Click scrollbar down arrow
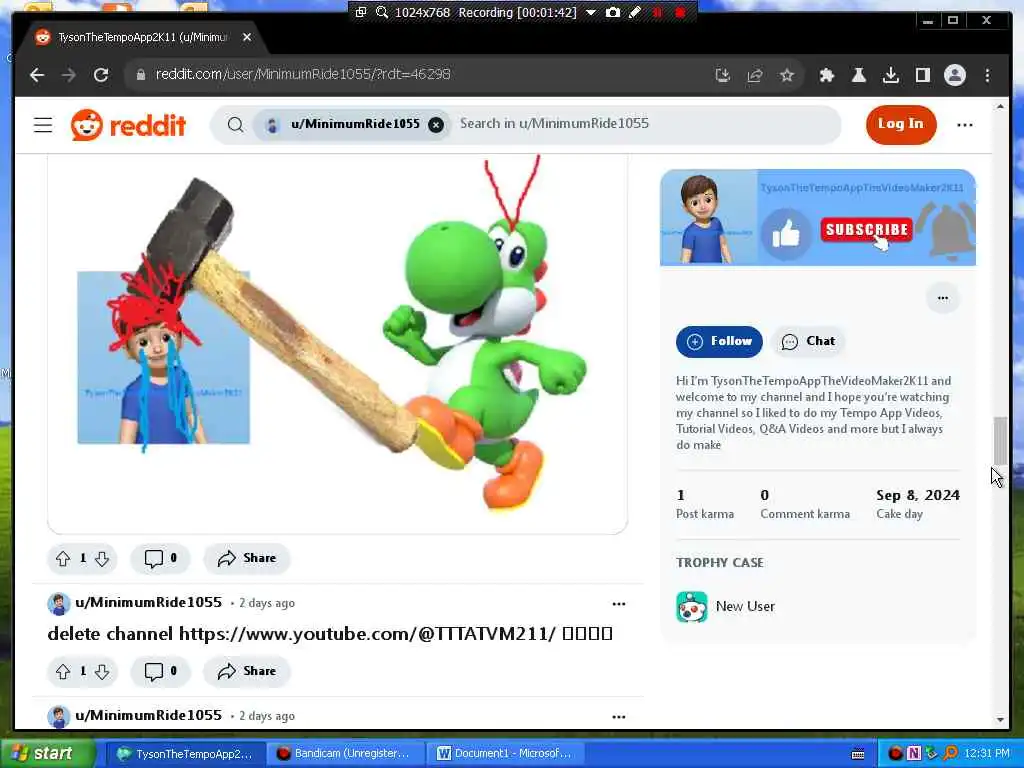This screenshot has height=768, width=1024. (1000, 720)
